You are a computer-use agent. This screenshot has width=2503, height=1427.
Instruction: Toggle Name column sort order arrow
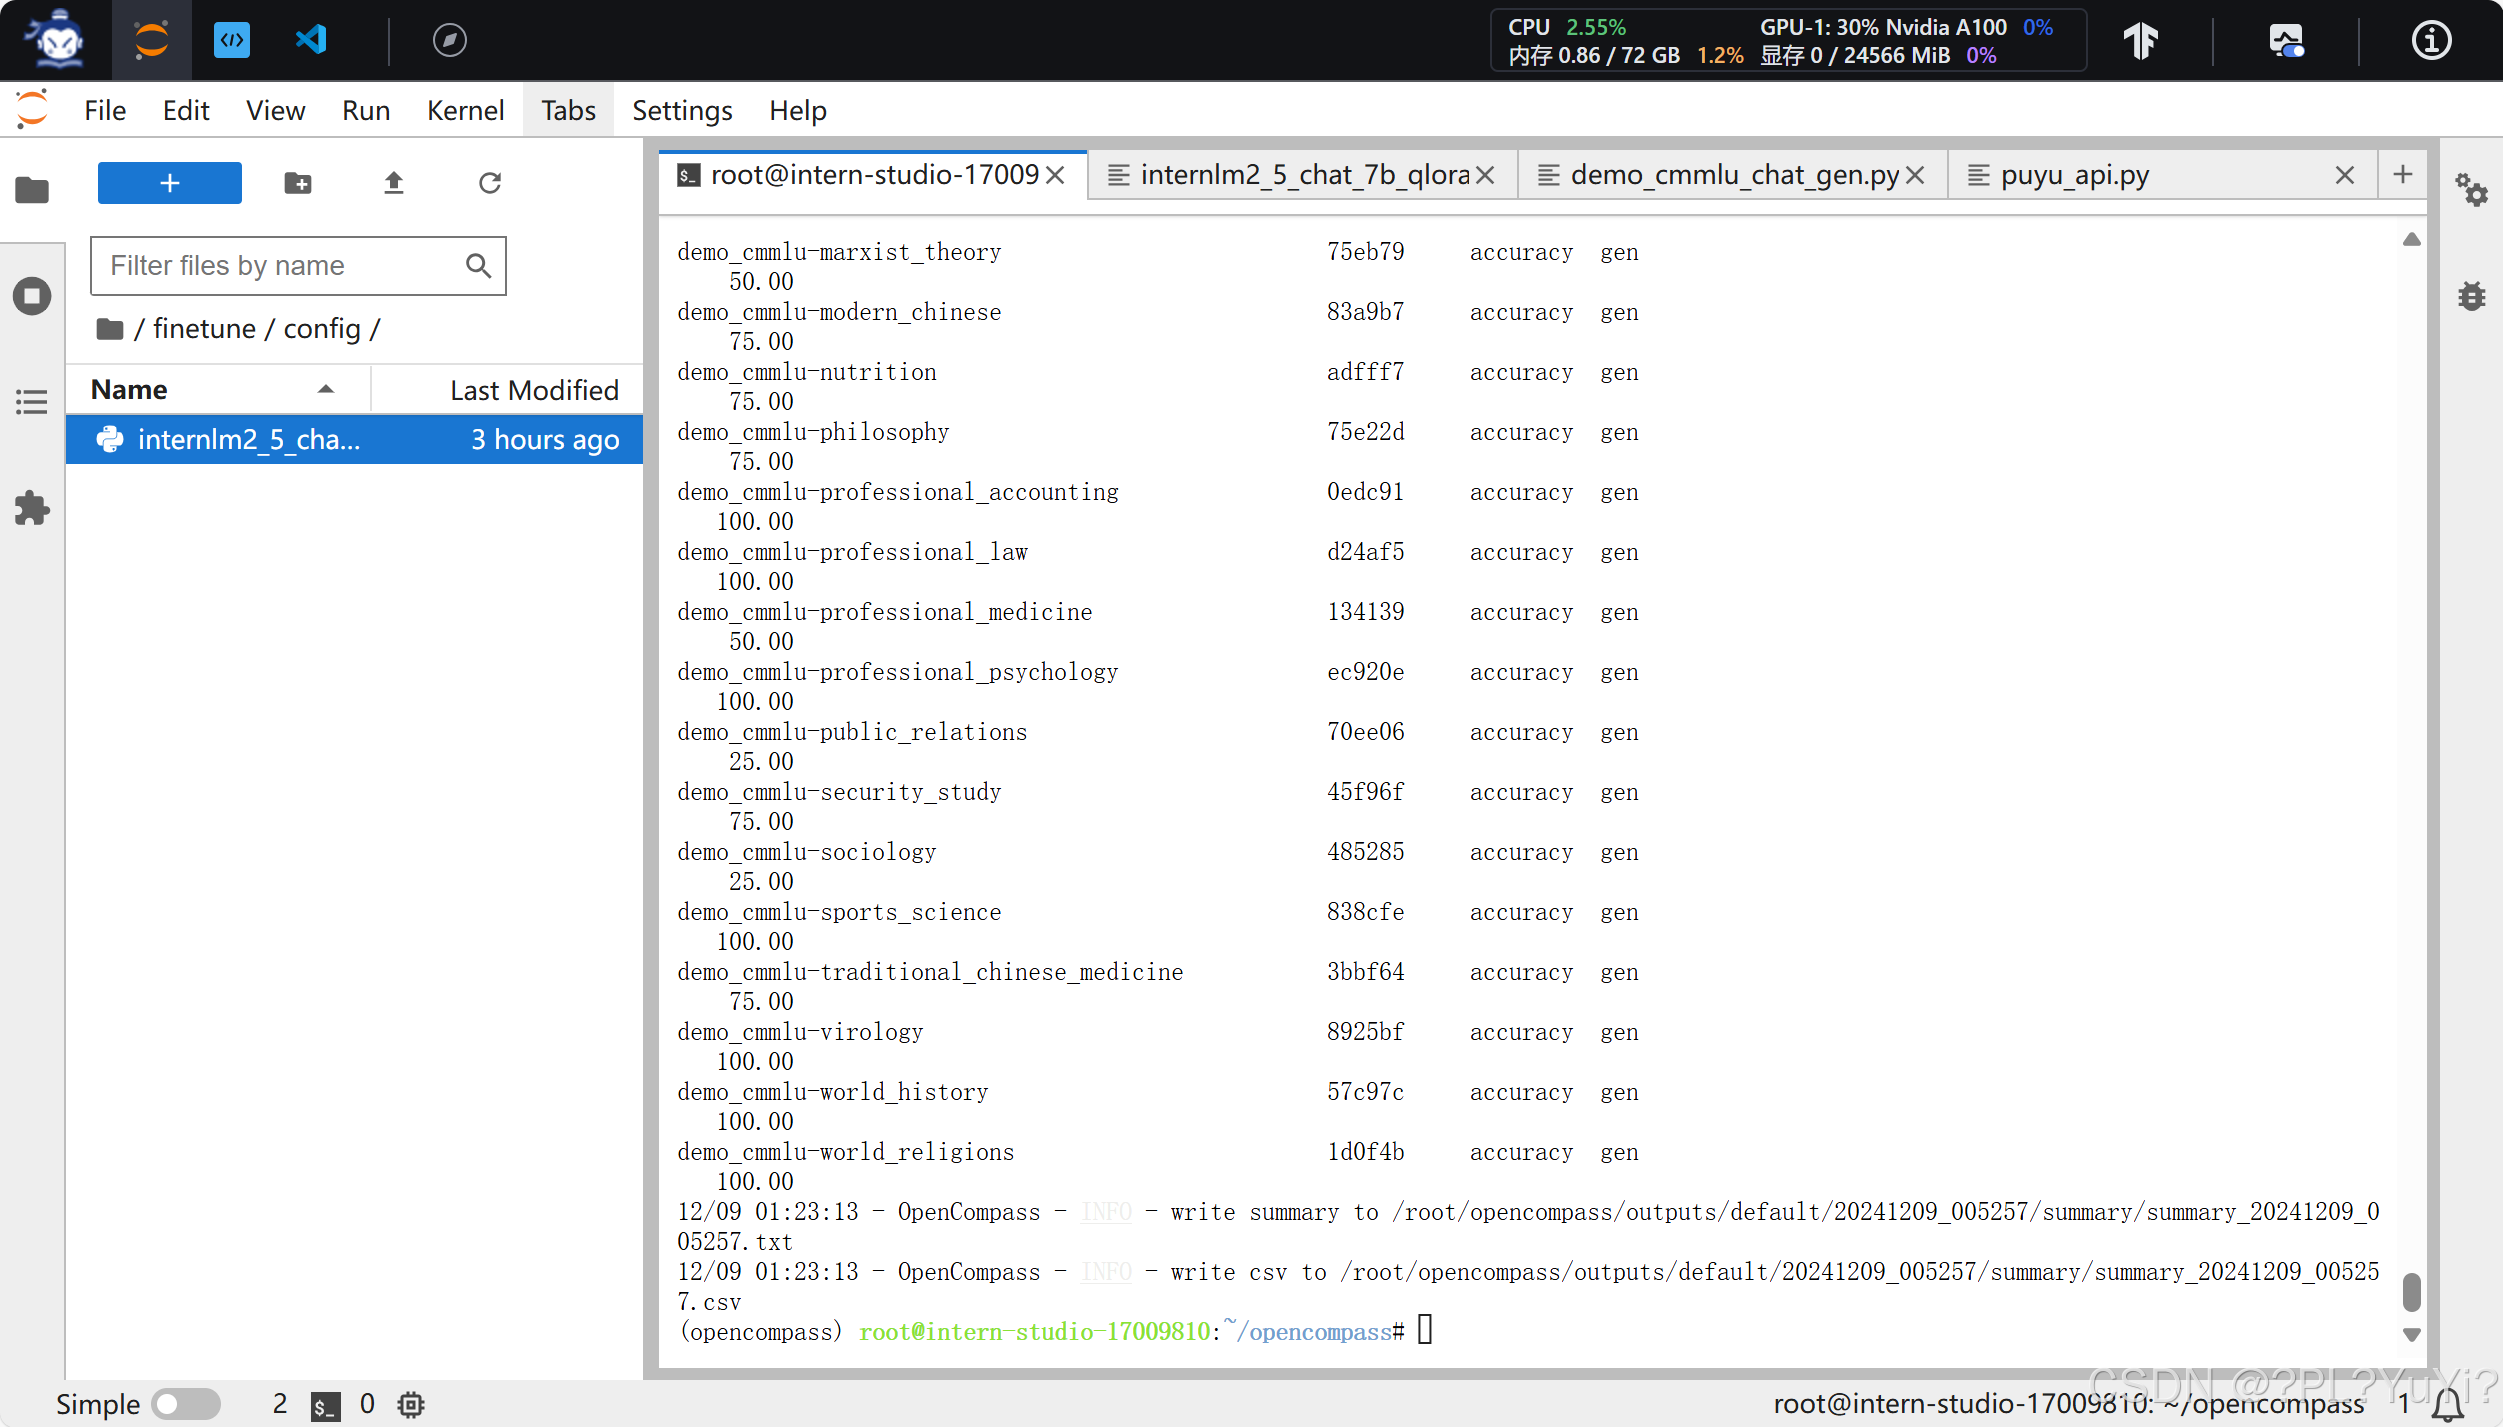click(x=325, y=389)
